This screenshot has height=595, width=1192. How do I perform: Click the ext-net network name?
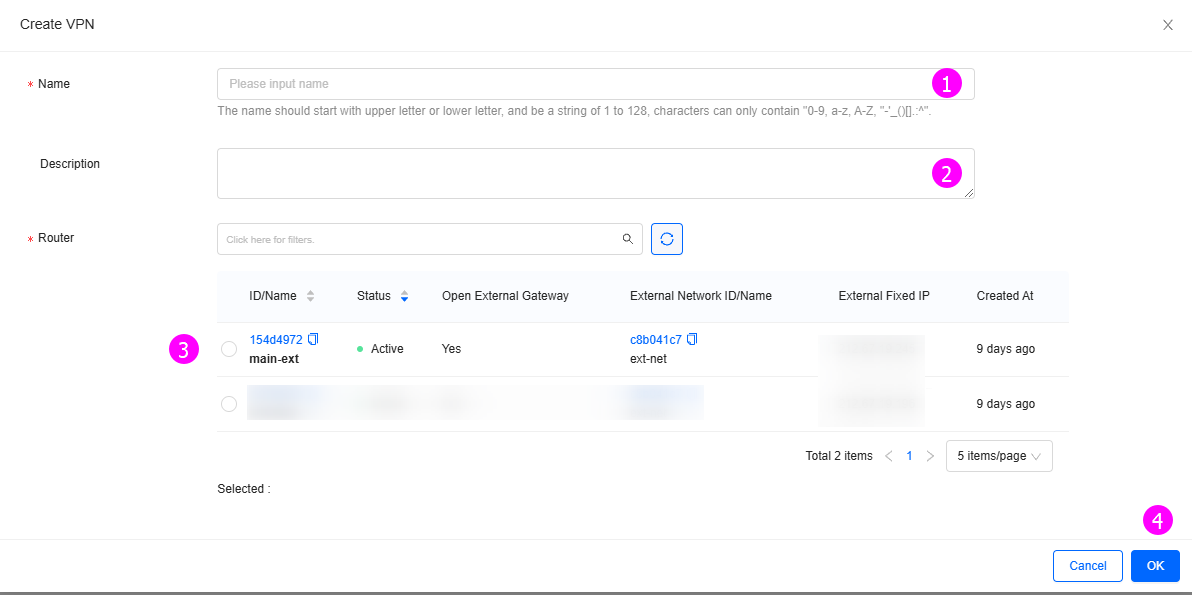click(648, 359)
